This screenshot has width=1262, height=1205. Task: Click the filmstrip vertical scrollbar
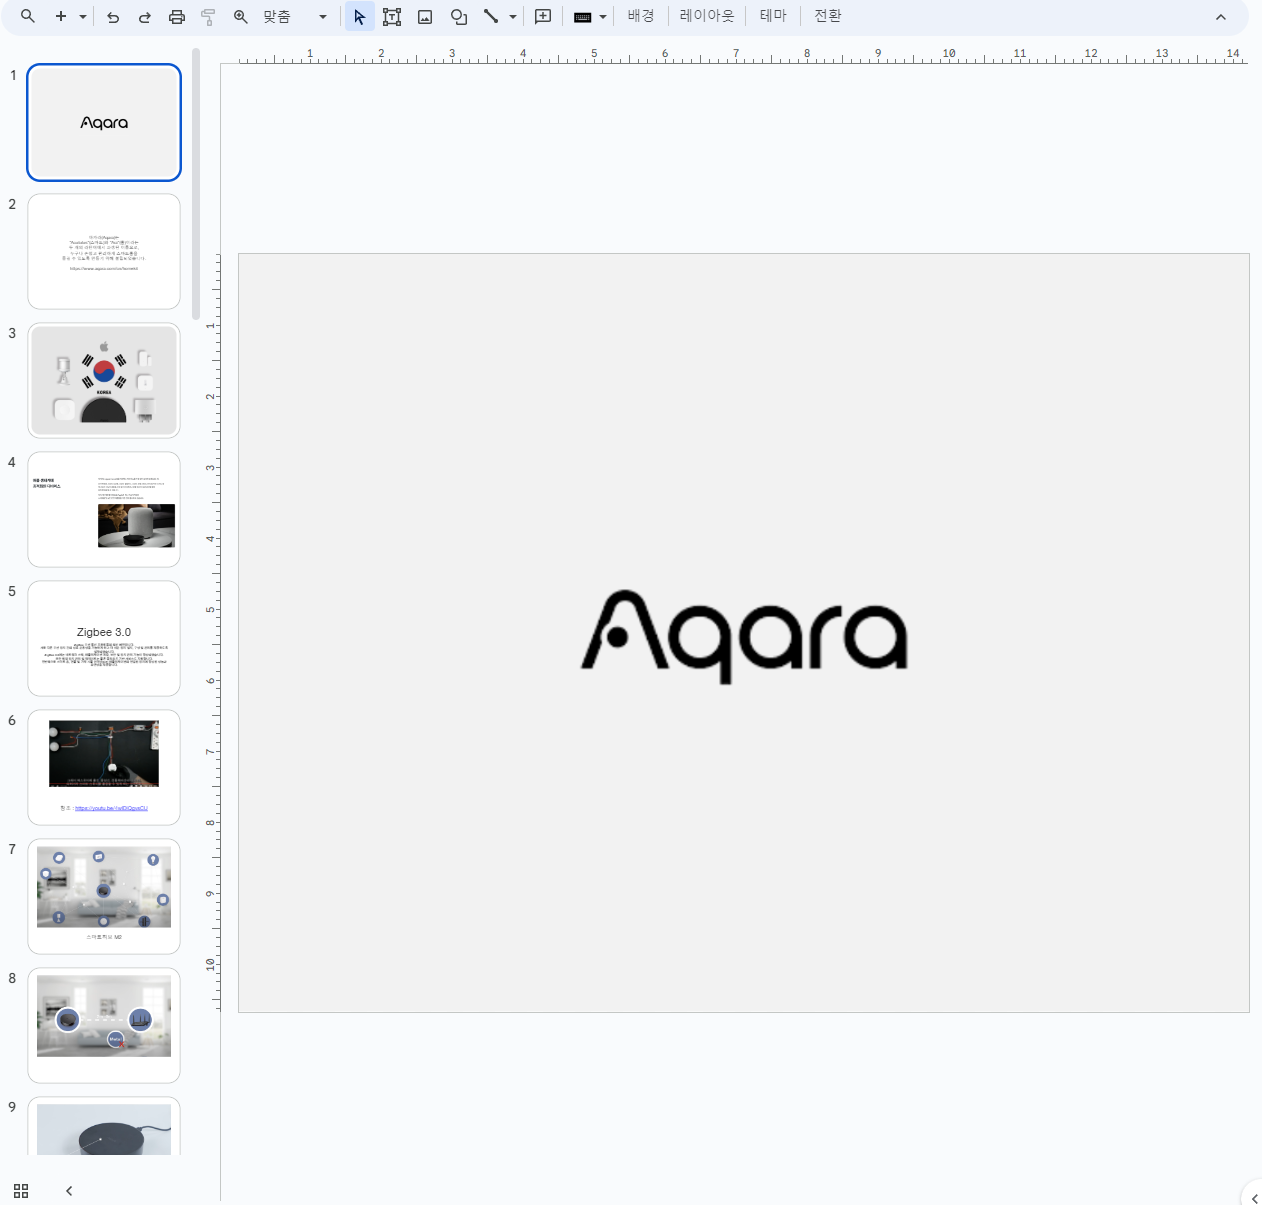(x=196, y=185)
